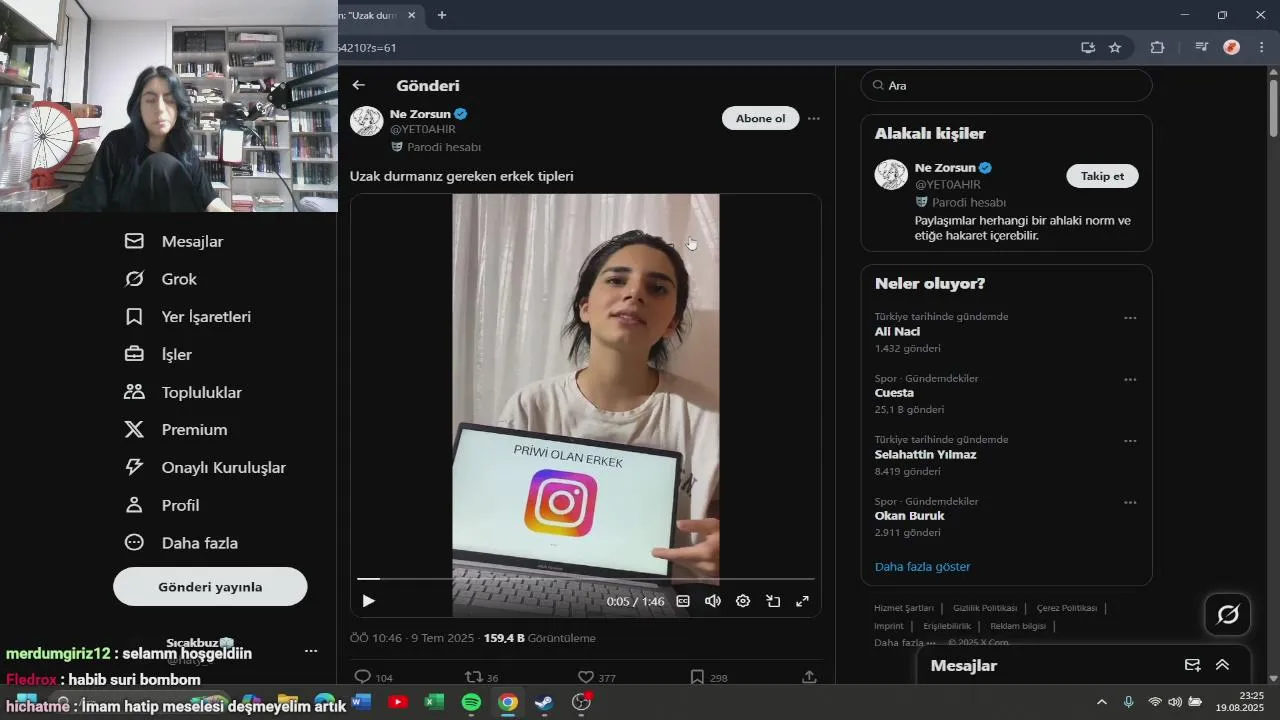Screen dimensions: 1280x720
Task: Open options for Selahattin Yılmaz trend
Action: 1130,441
